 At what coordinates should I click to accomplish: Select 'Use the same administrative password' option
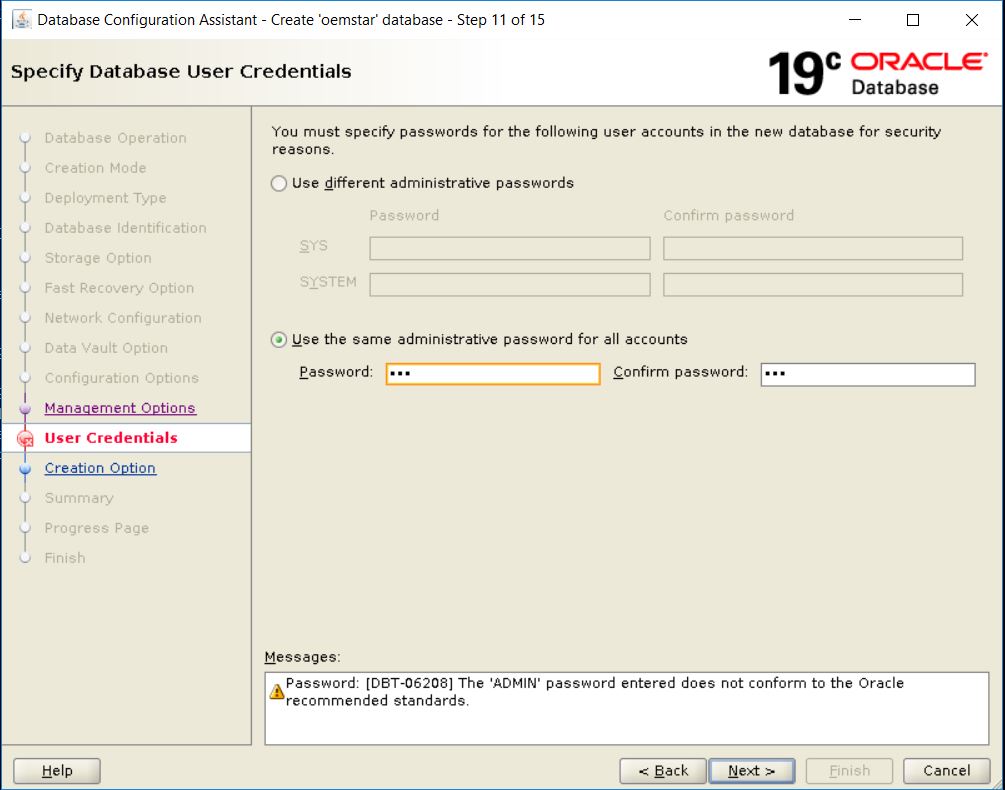click(x=279, y=340)
